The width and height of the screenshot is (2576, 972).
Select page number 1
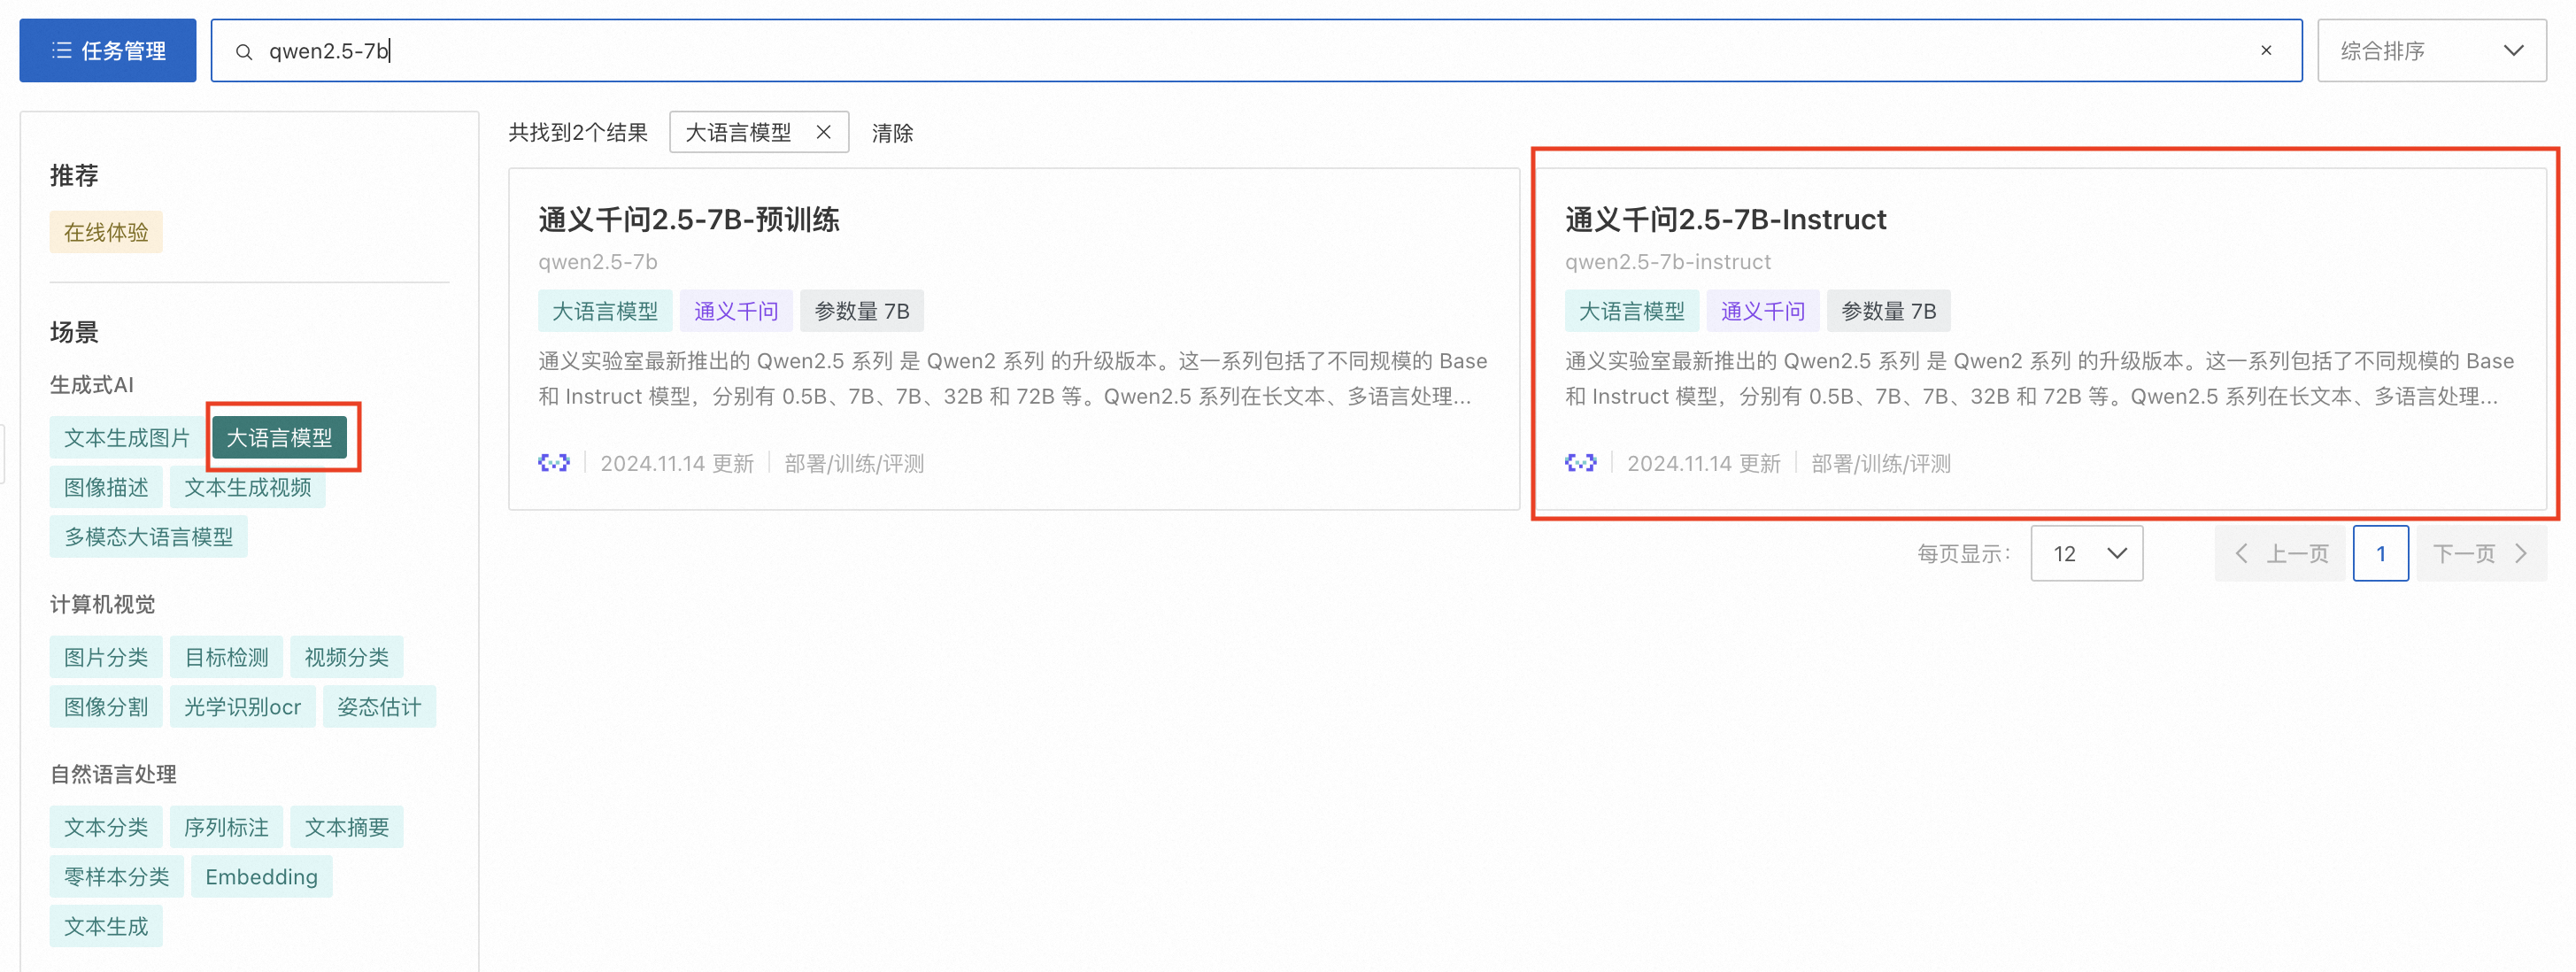(2380, 553)
